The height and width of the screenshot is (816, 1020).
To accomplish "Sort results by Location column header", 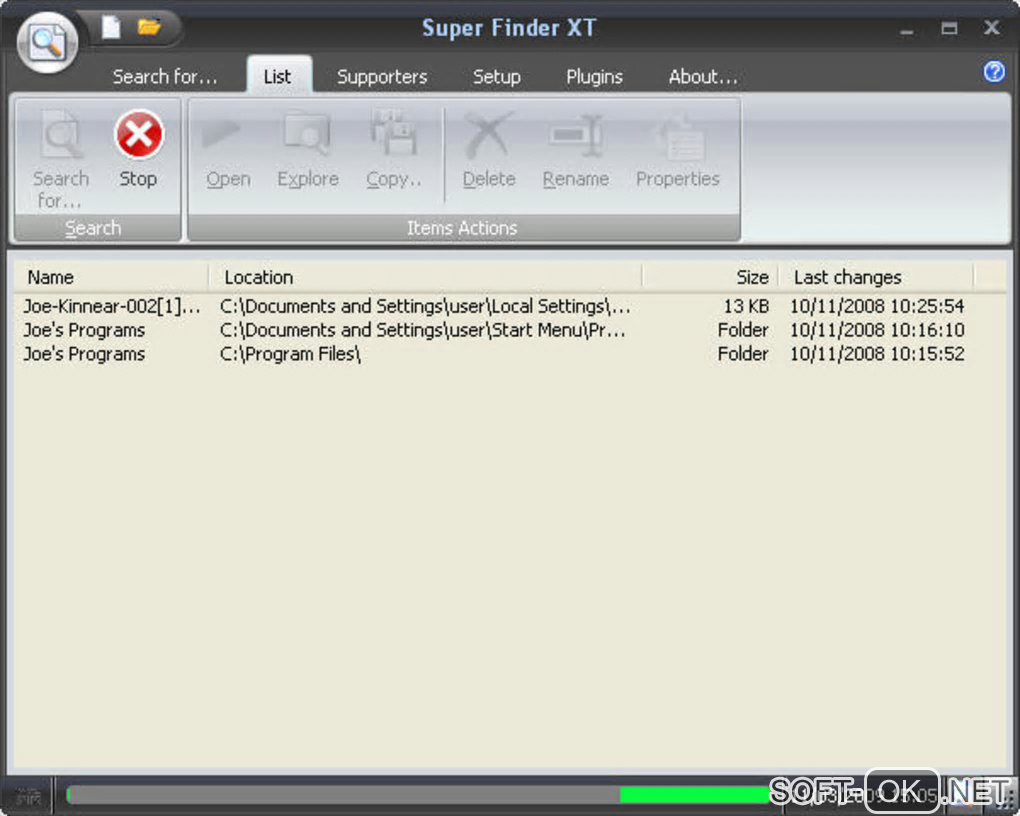I will 425,277.
